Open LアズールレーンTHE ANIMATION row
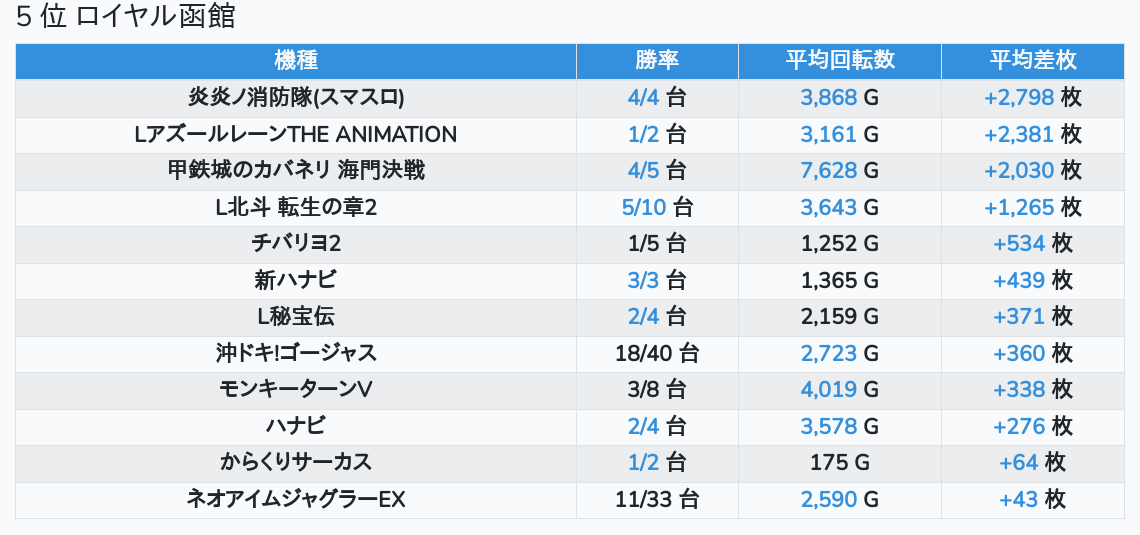Screen dimensions: 1140x535 point(296,134)
